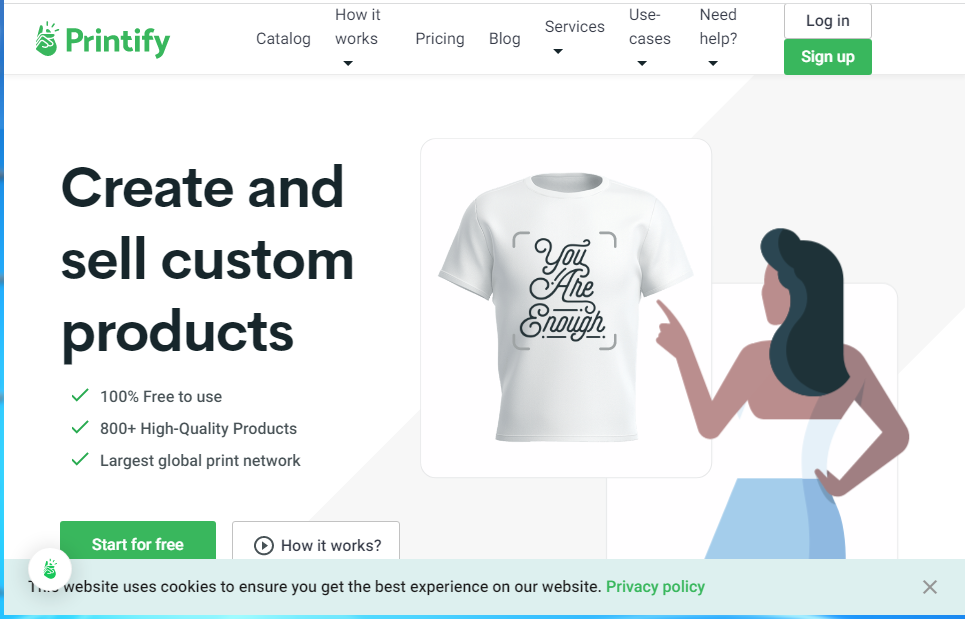Open the Blog menu link
Screen dimensions: 965x619
tap(504, 39)
